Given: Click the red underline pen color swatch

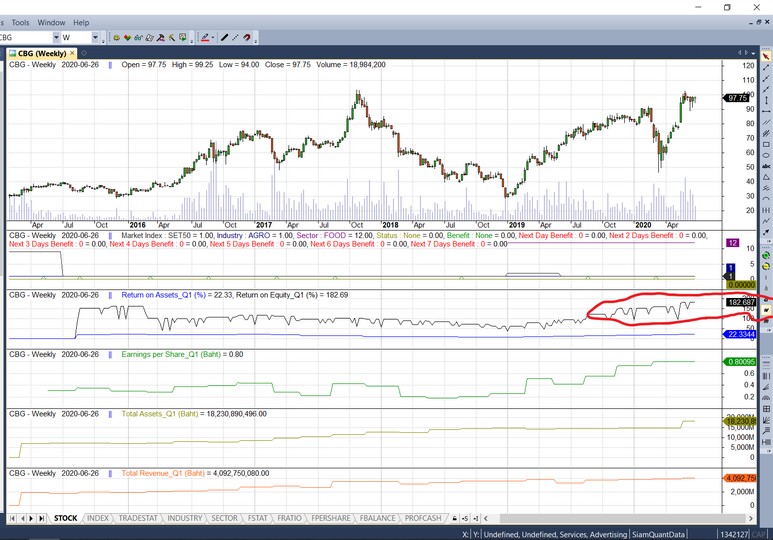Looking at the screenshot, I should coord(205,38).
